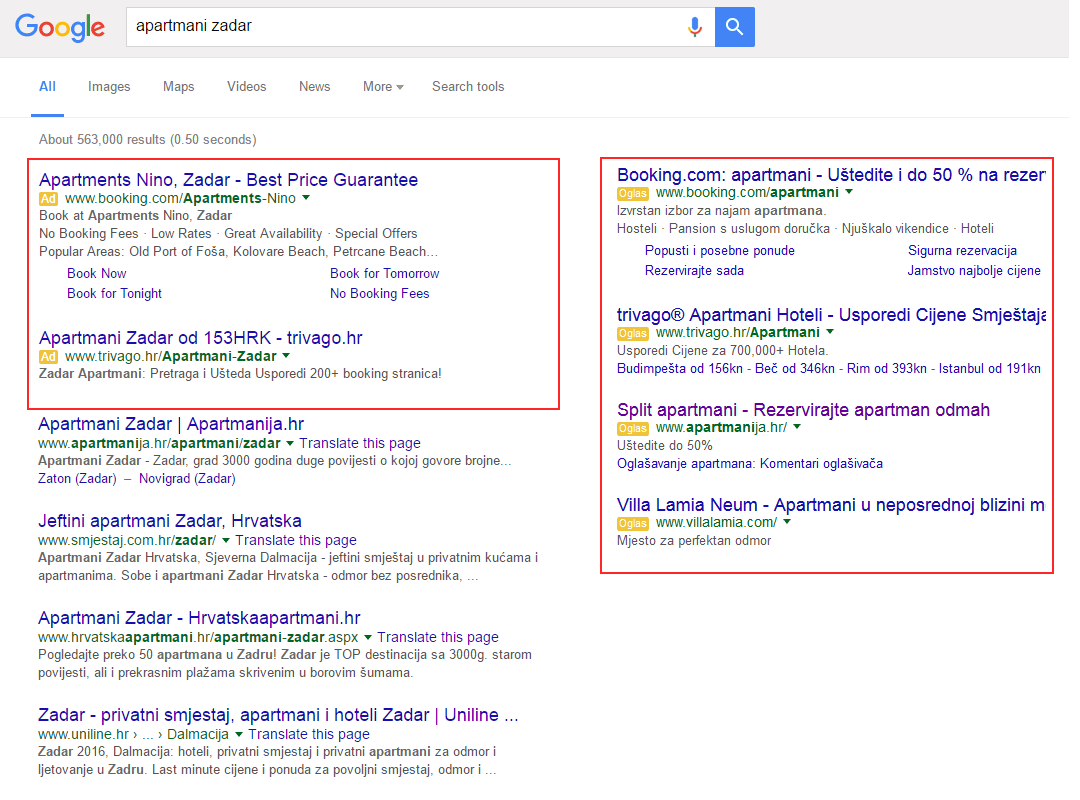Expand arrow next to hrvatskaapartmani.hr URL
Viewport: 1080px width, 800px height.
[368, 637]
